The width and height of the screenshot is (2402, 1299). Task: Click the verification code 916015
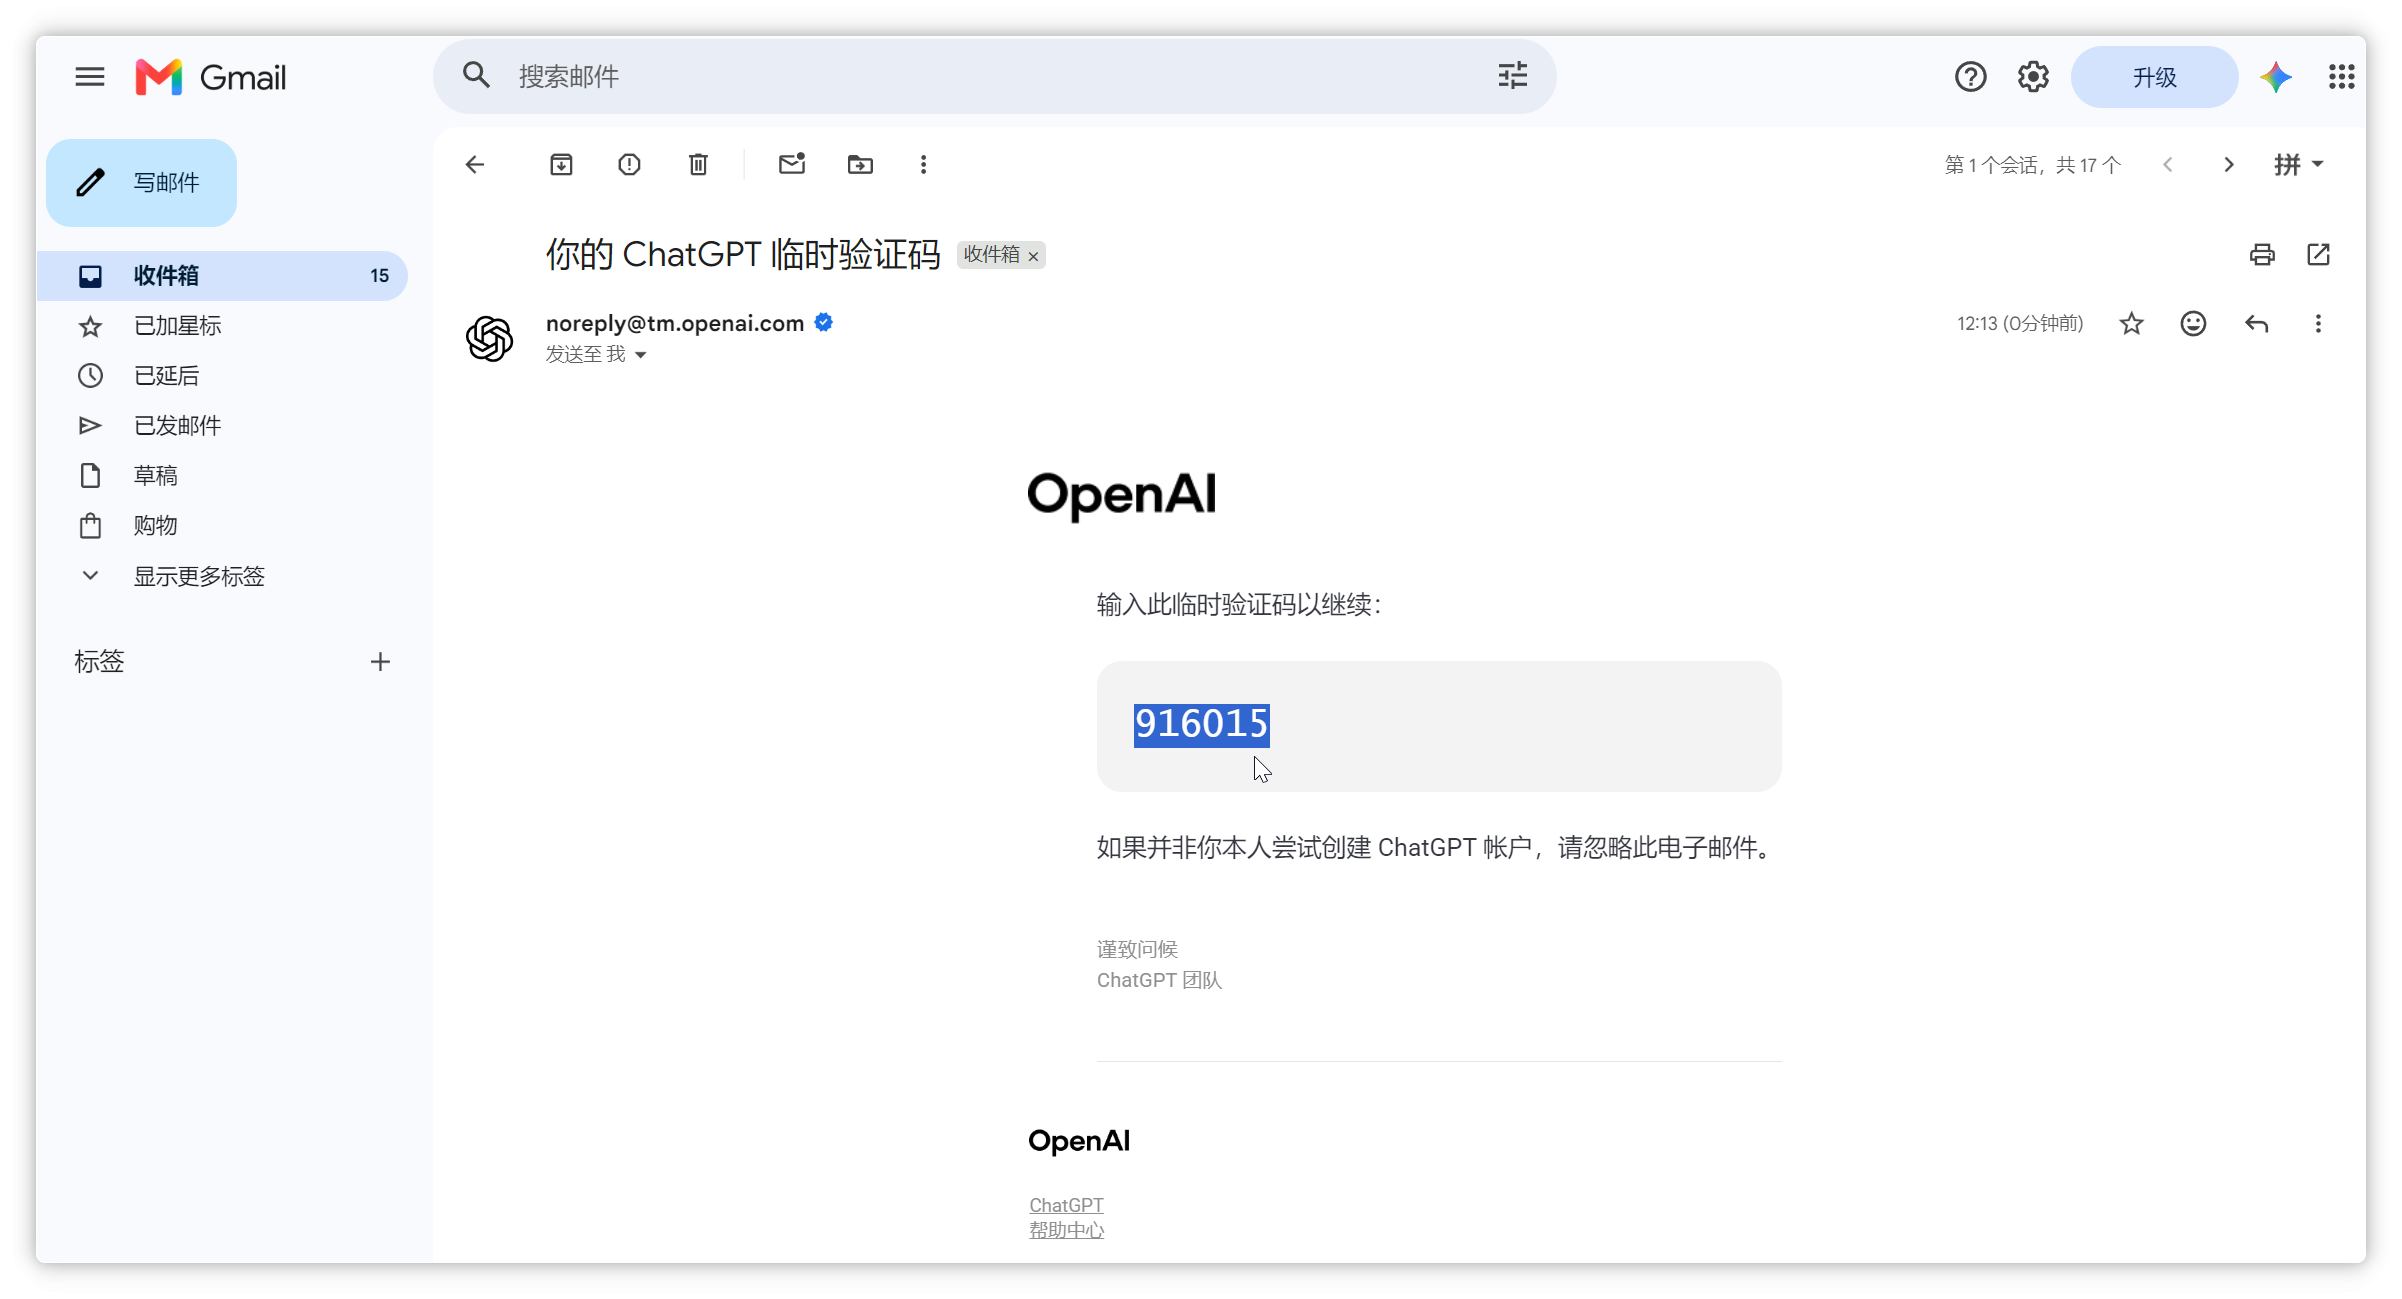(1201, 724)
